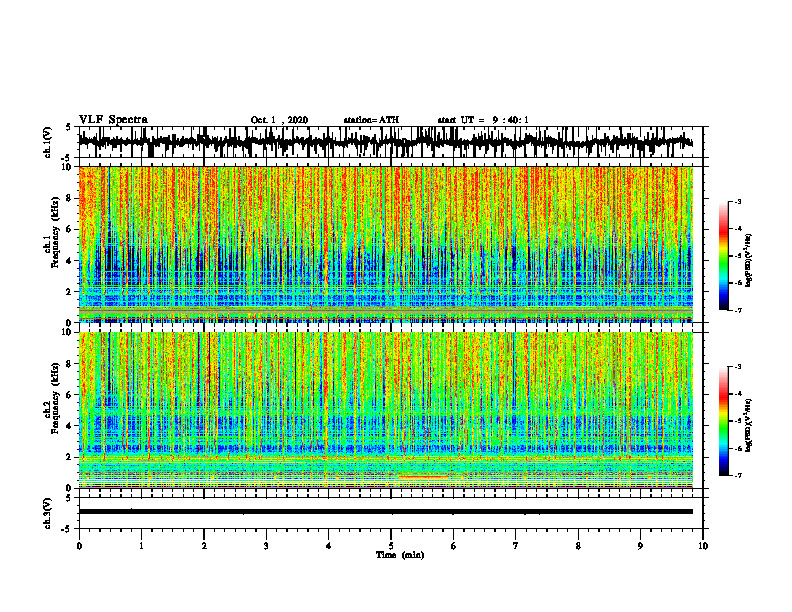
Task: Click the "VLF Spectra" title text
Action: coord(113,120)
